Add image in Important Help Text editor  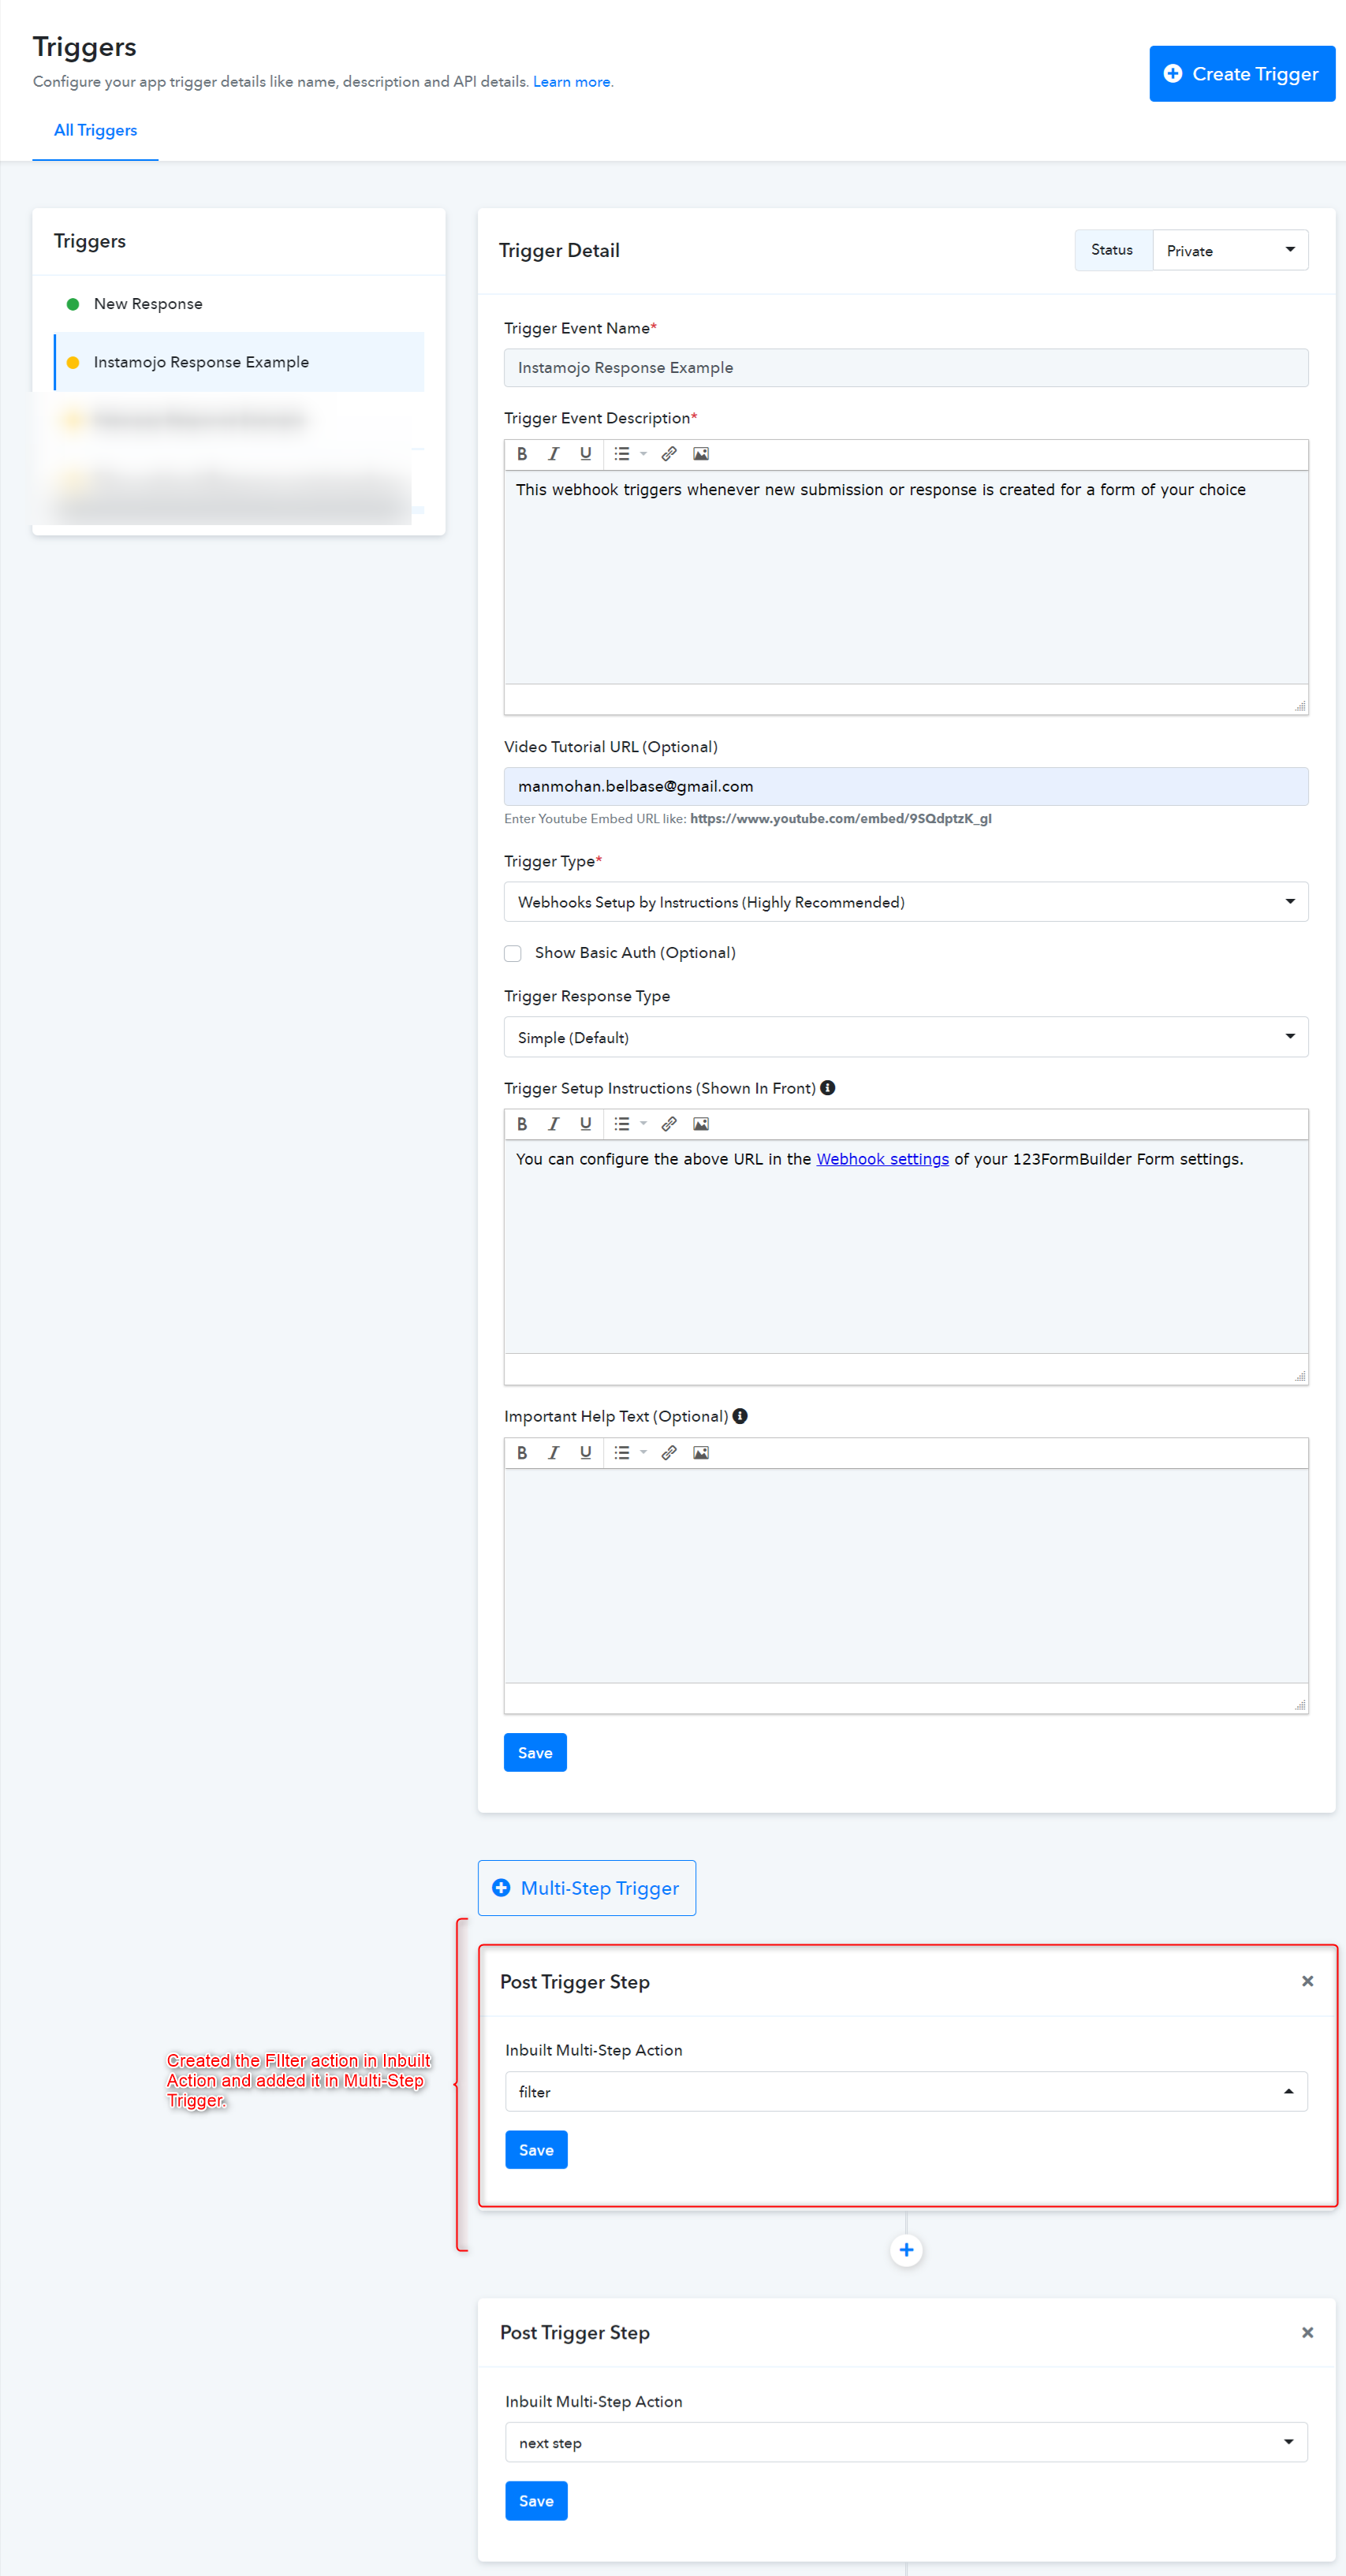pos(701,1453)
